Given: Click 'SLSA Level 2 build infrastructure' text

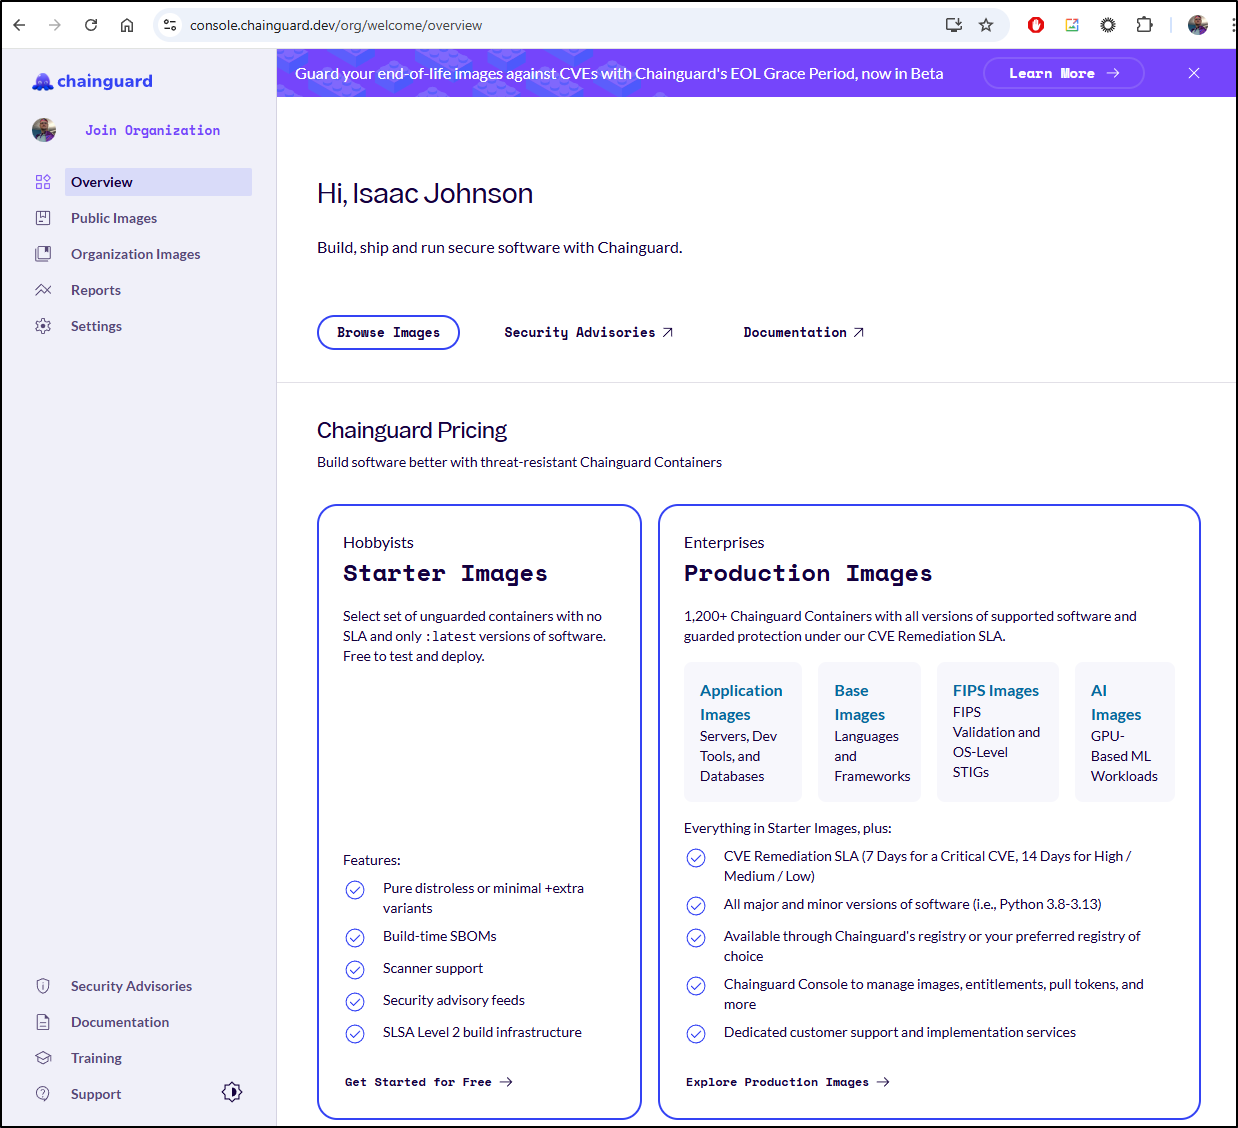Looking at the screenshot, I should tap(482, 1032).
